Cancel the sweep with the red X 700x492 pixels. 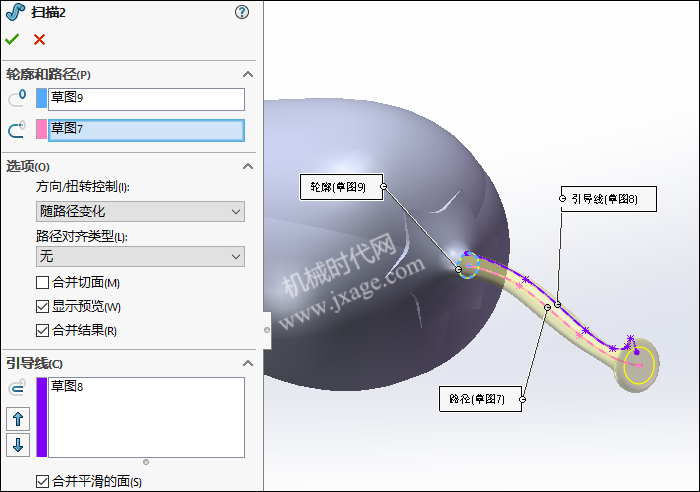point(39,39)
